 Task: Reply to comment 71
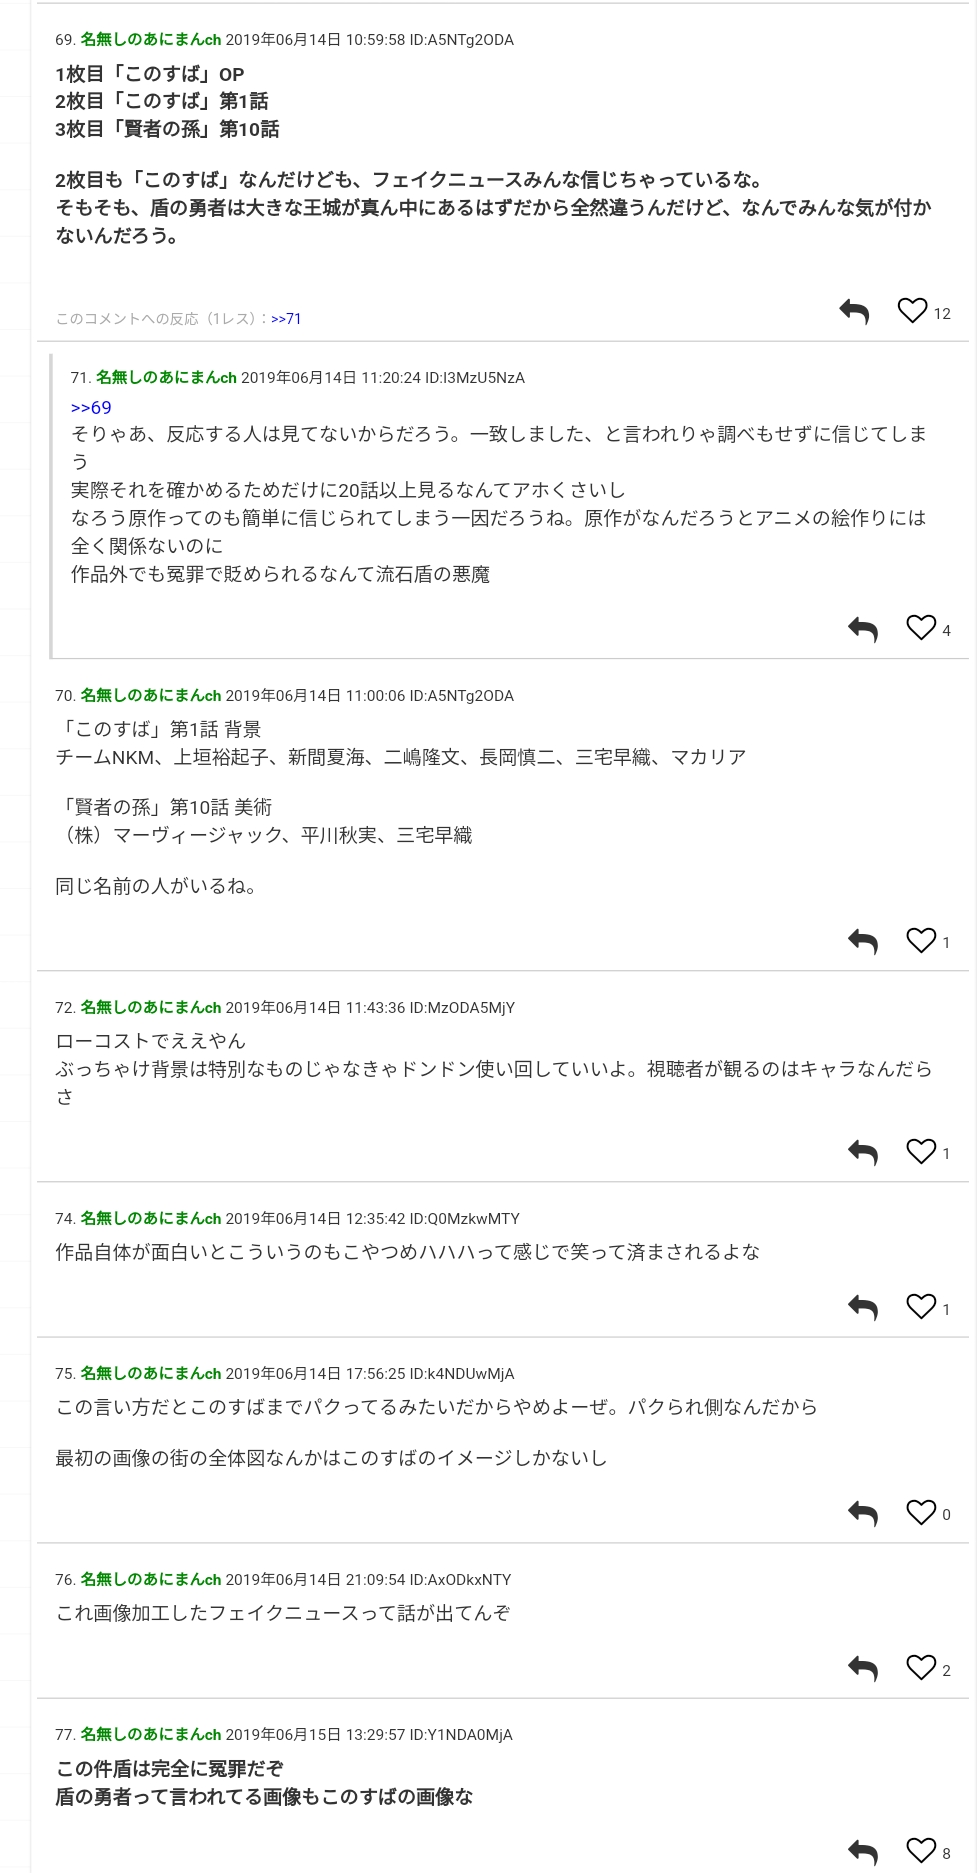(862, 629)
